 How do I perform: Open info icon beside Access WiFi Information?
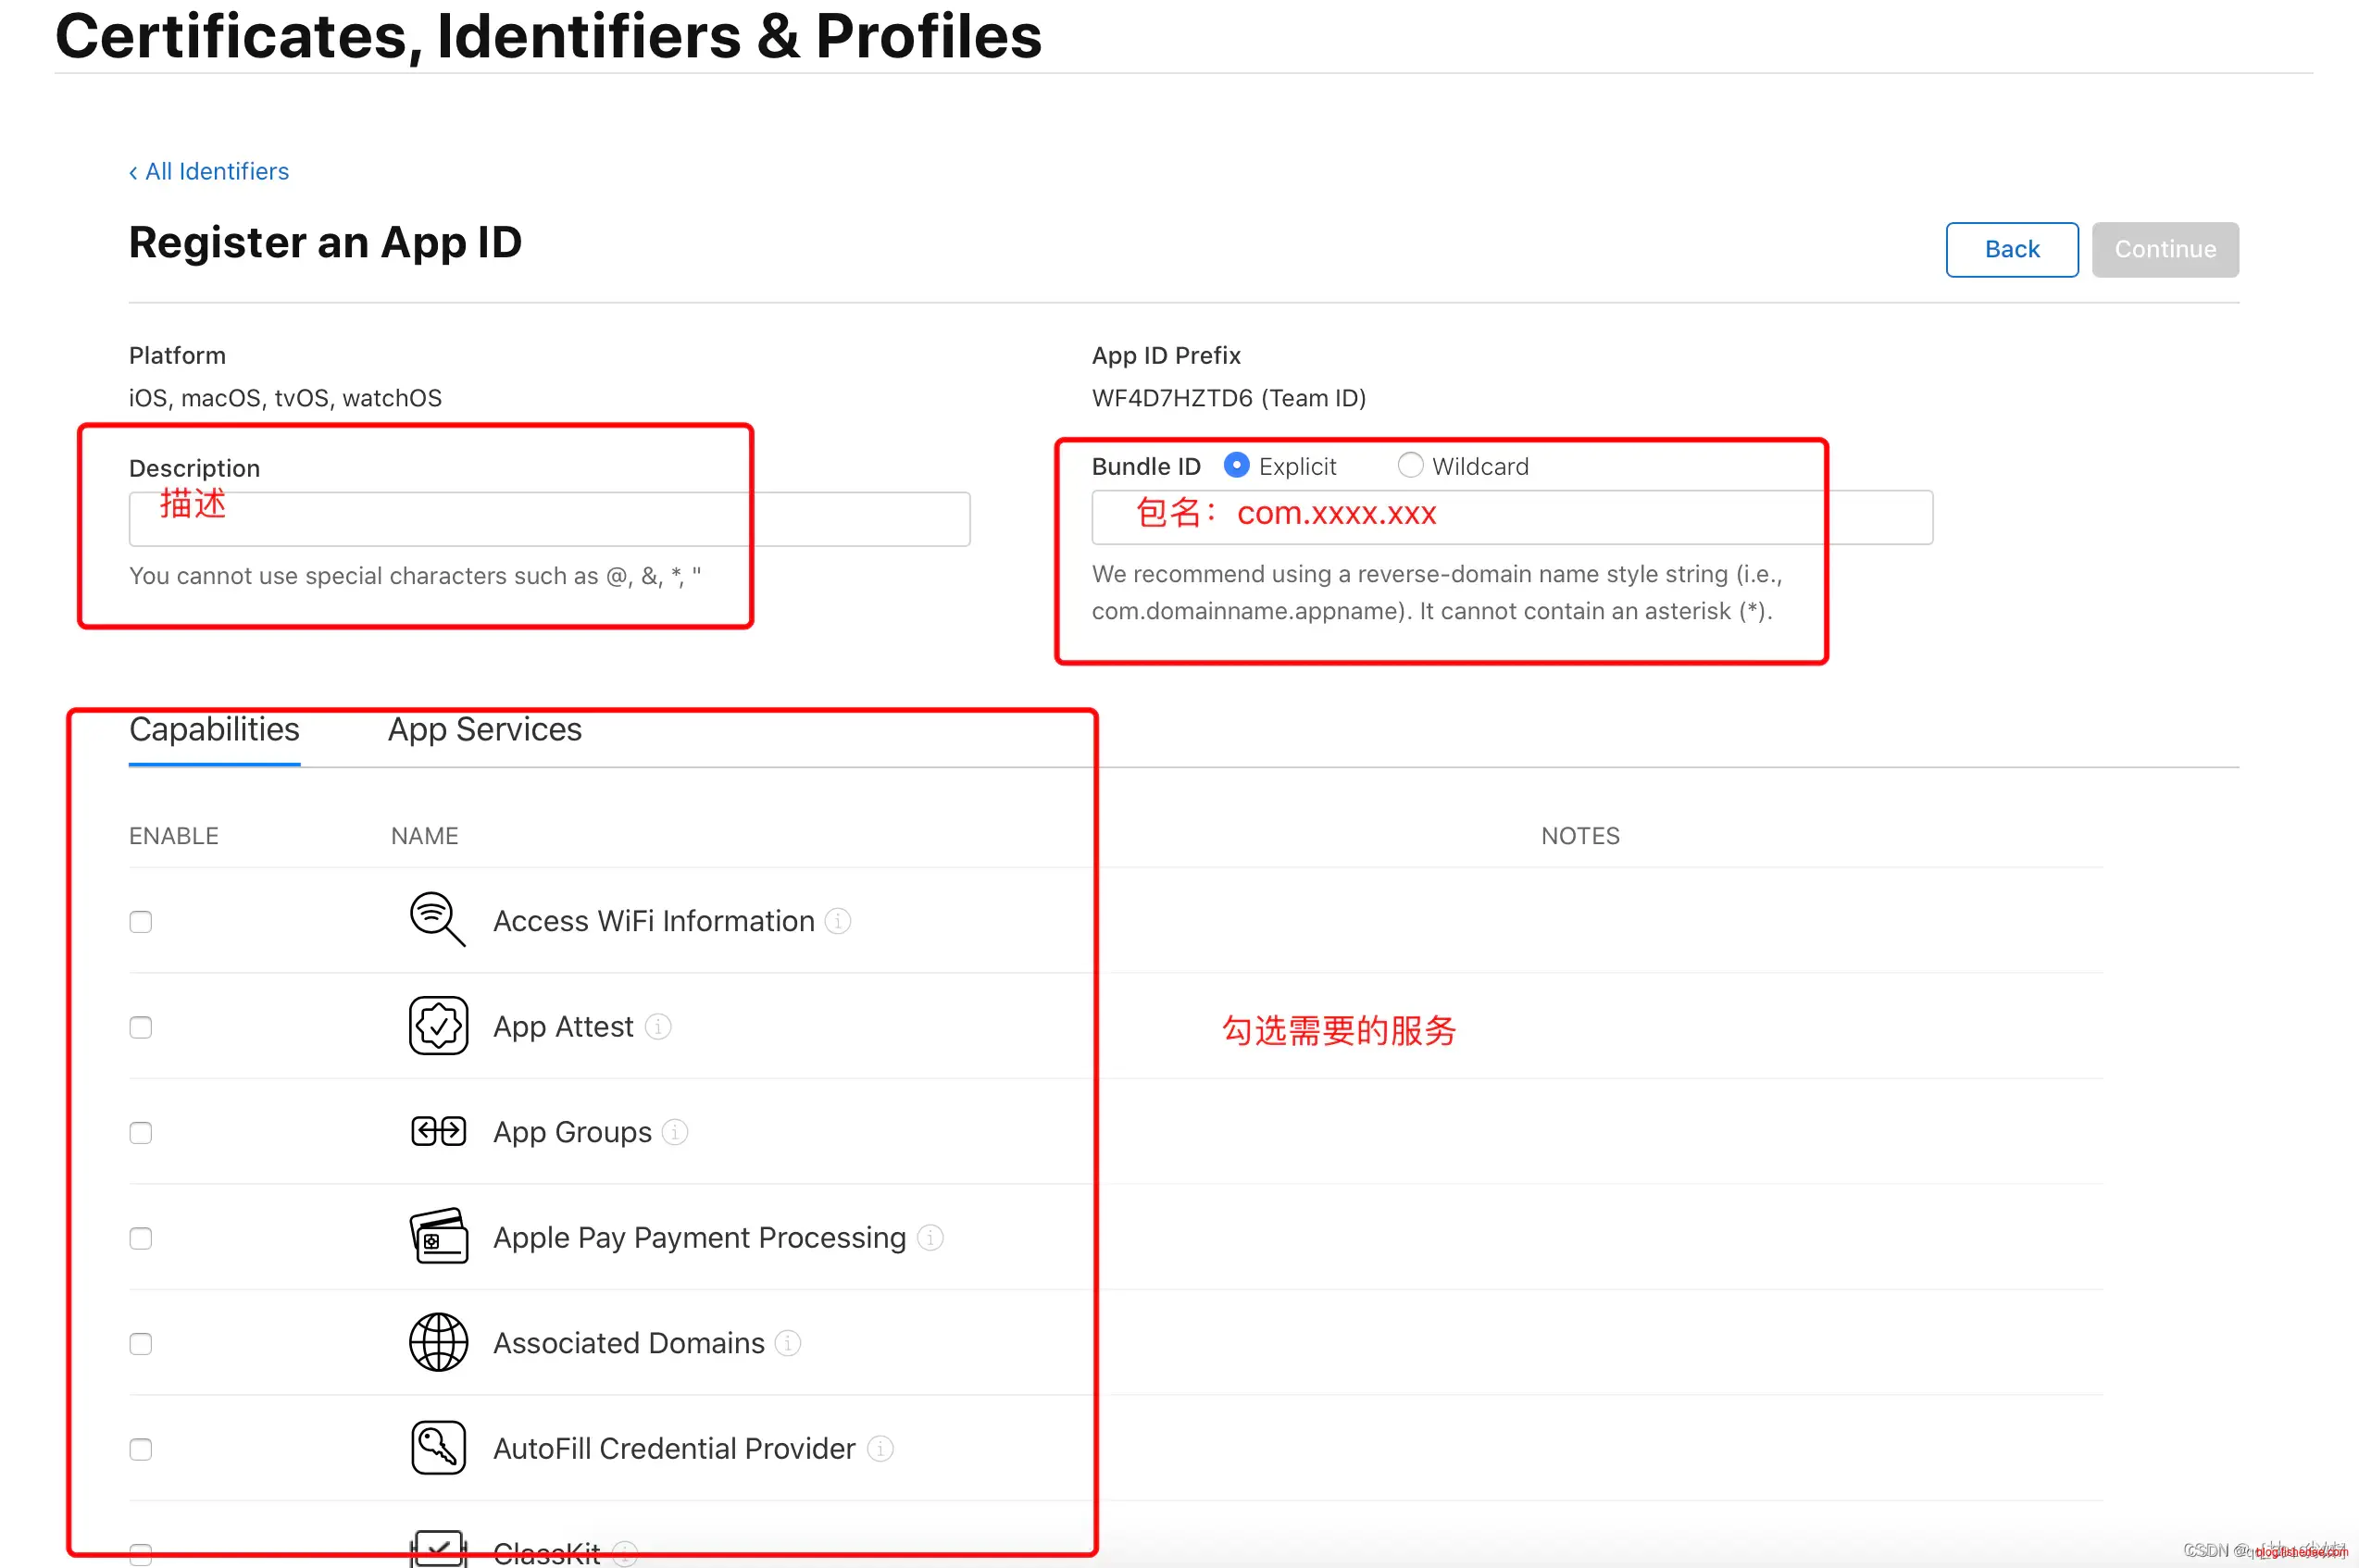[838, 921]
